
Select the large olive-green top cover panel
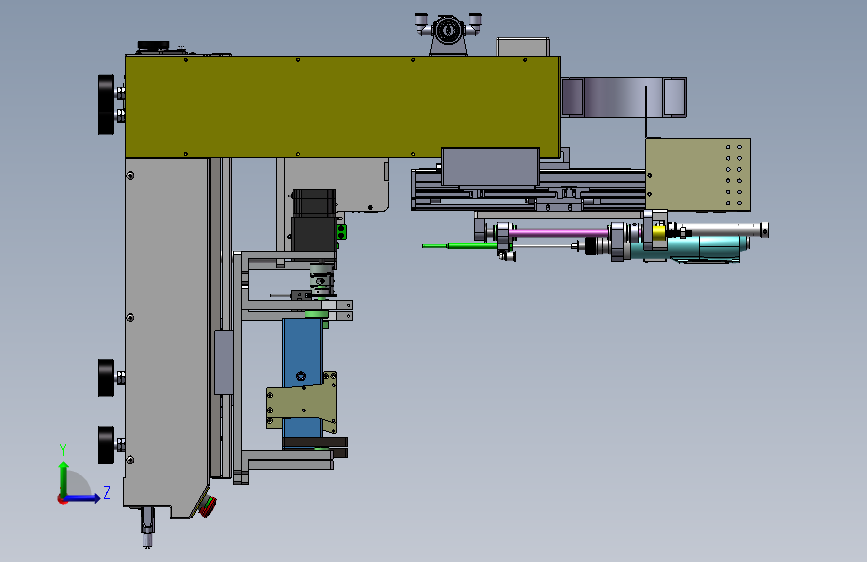pos(343,107)
